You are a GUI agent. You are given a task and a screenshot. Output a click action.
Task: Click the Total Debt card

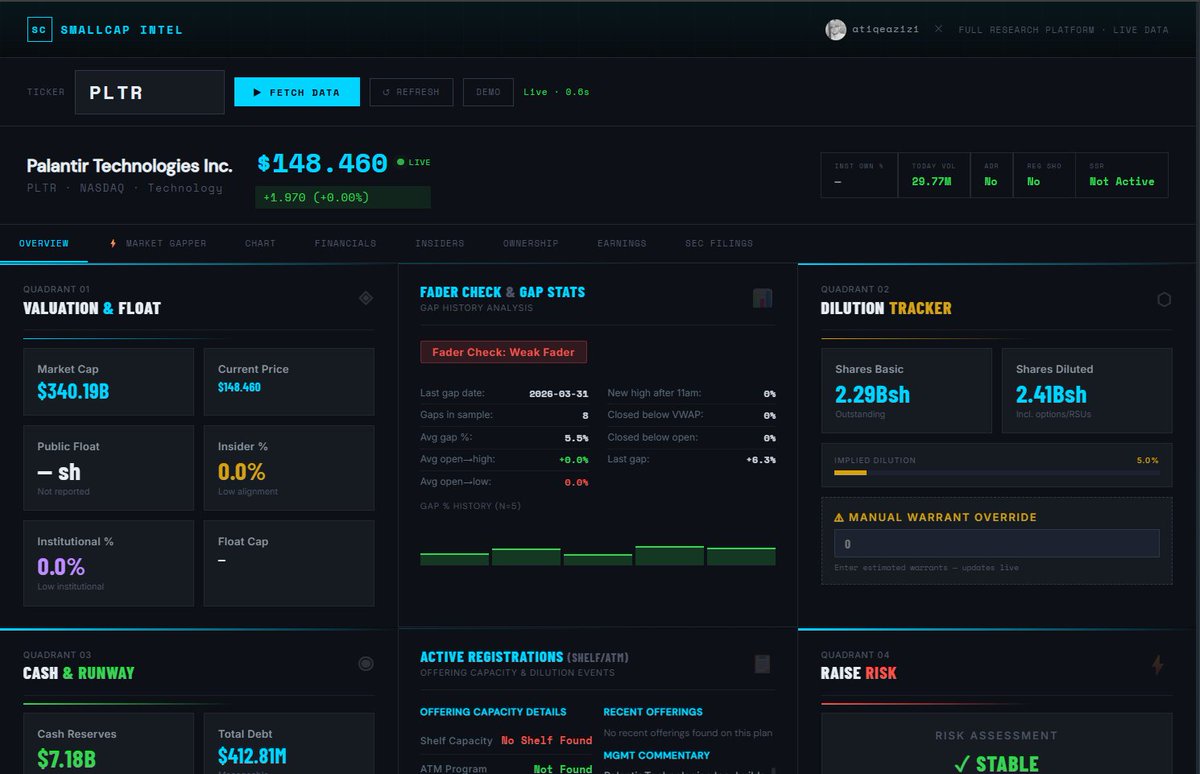click(289, 744)
